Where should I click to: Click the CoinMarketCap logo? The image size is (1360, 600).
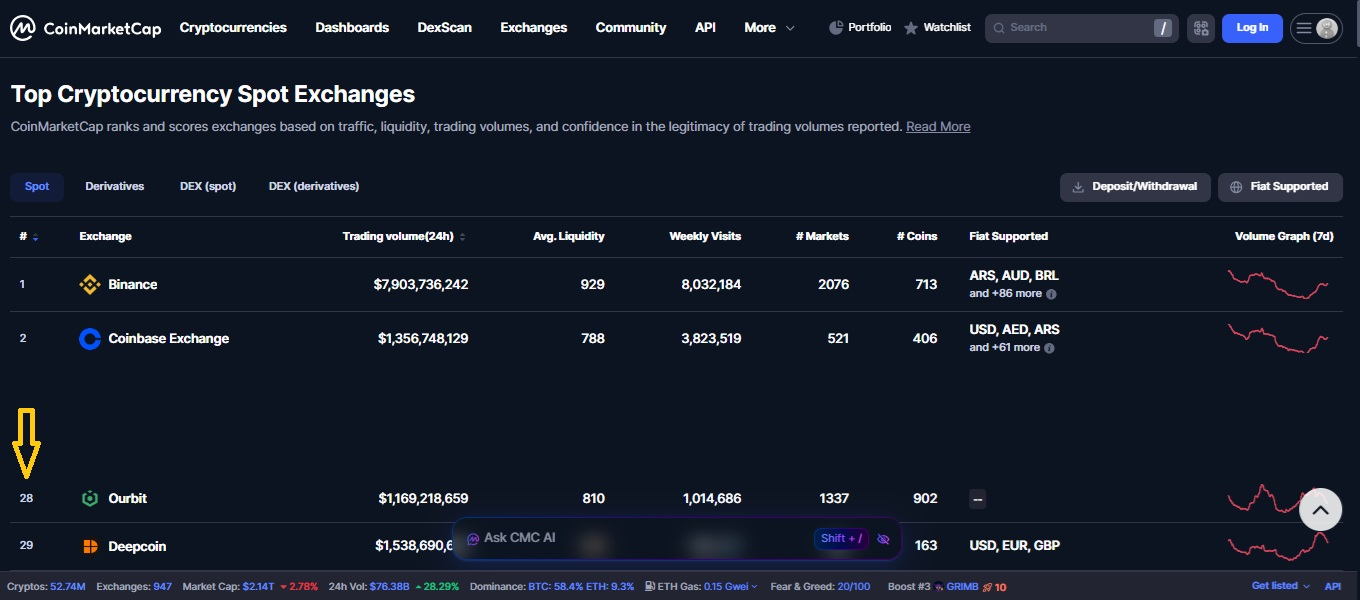point(86,28)
